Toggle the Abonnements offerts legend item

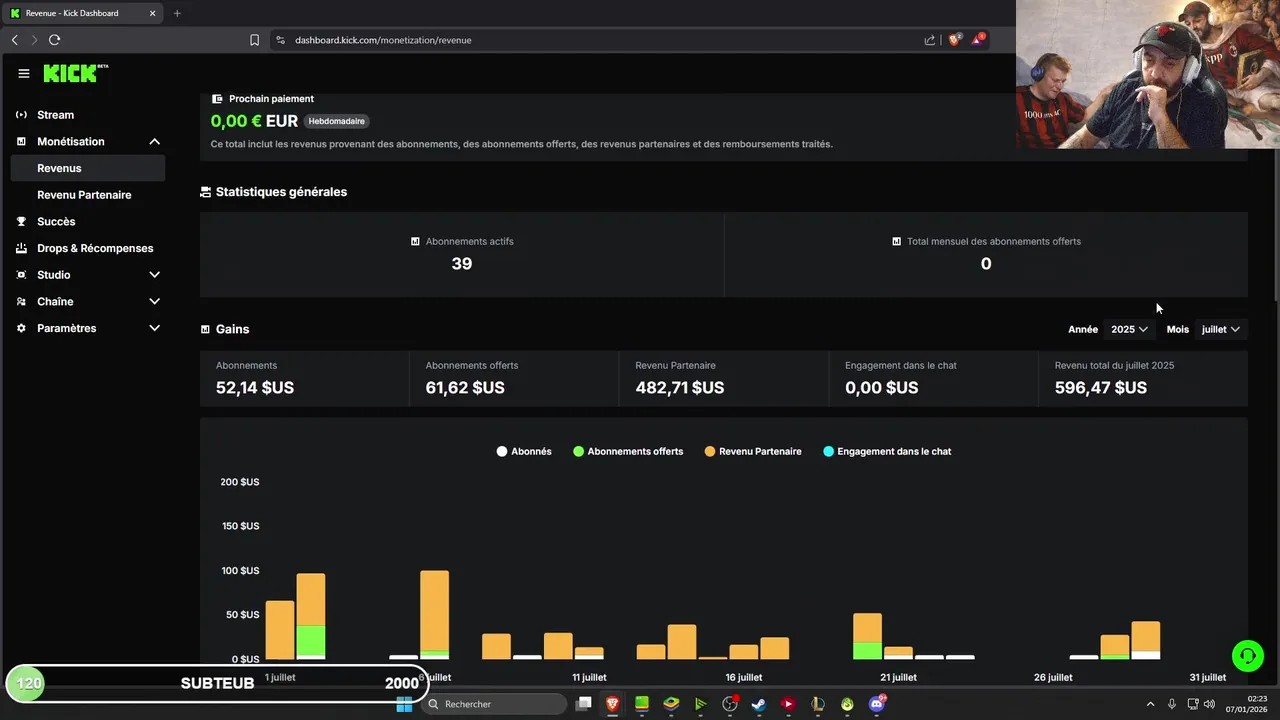coord(628,452)
